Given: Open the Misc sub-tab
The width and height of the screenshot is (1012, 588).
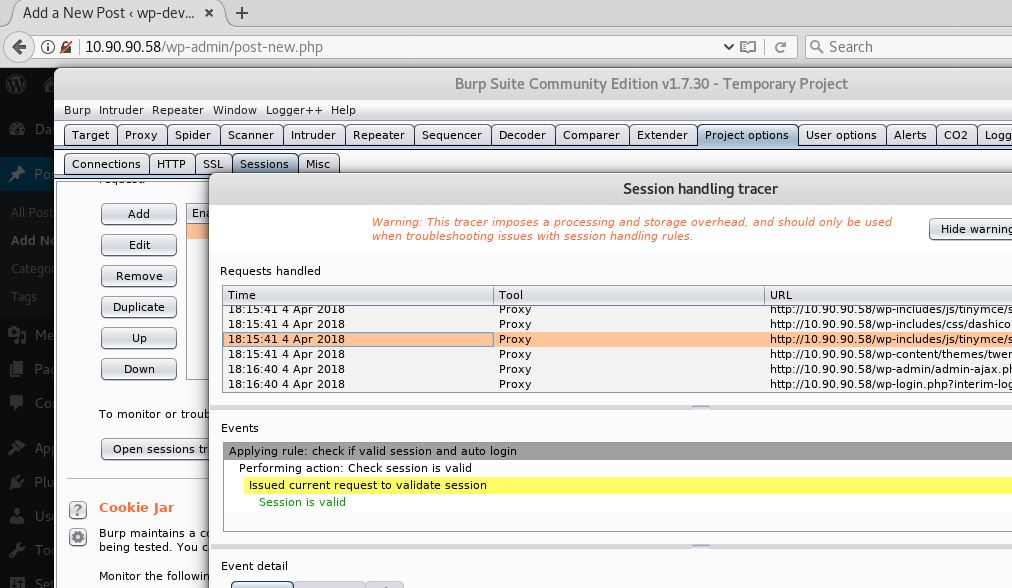Looking at the screenshot, I should [318, 164].
